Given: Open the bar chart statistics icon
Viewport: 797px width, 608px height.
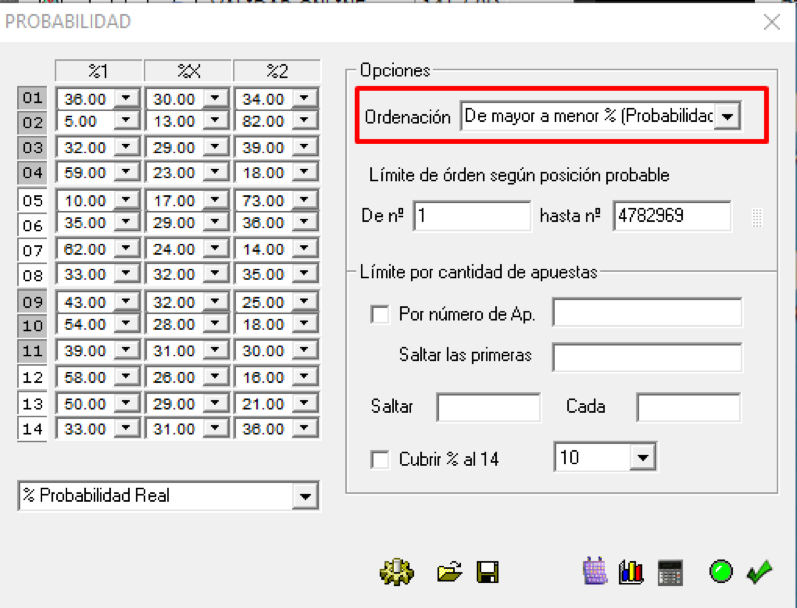Looking at the screenshot, I should click(631, 572).
